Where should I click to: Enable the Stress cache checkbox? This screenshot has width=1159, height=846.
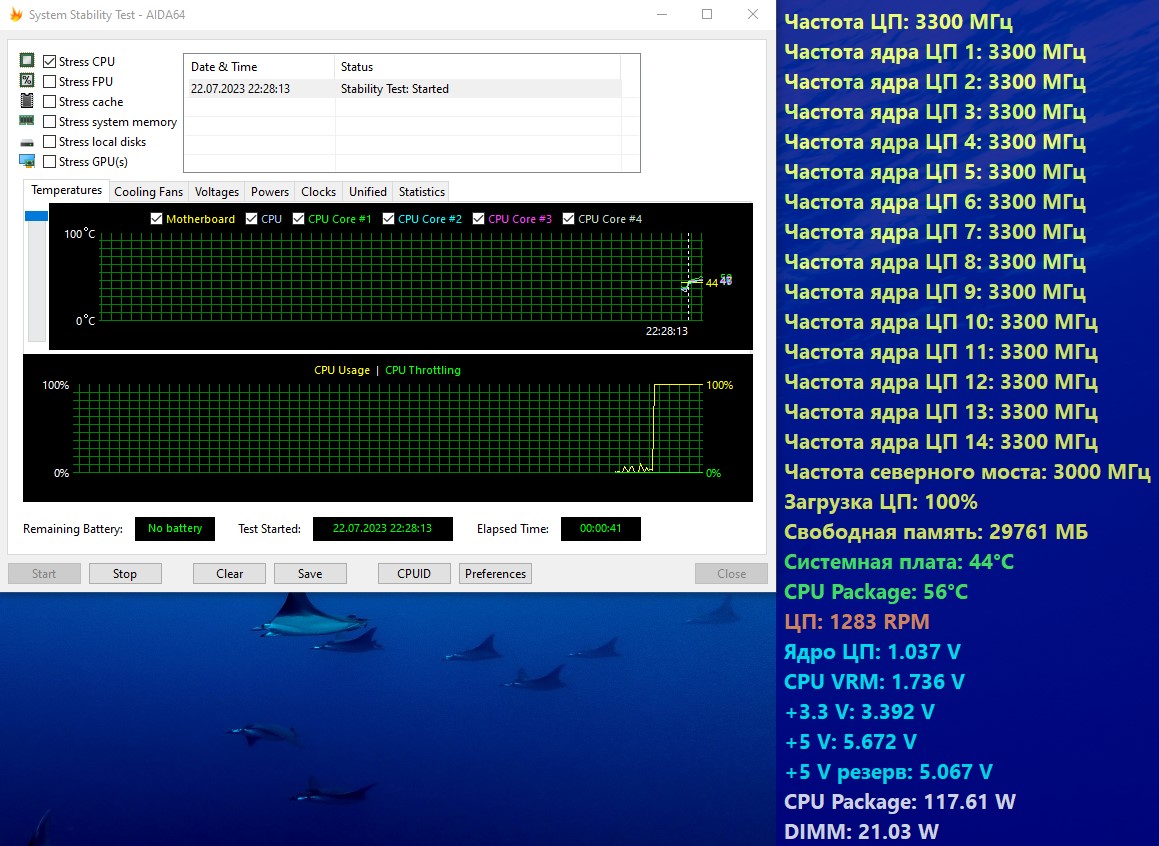coord(50,101)
